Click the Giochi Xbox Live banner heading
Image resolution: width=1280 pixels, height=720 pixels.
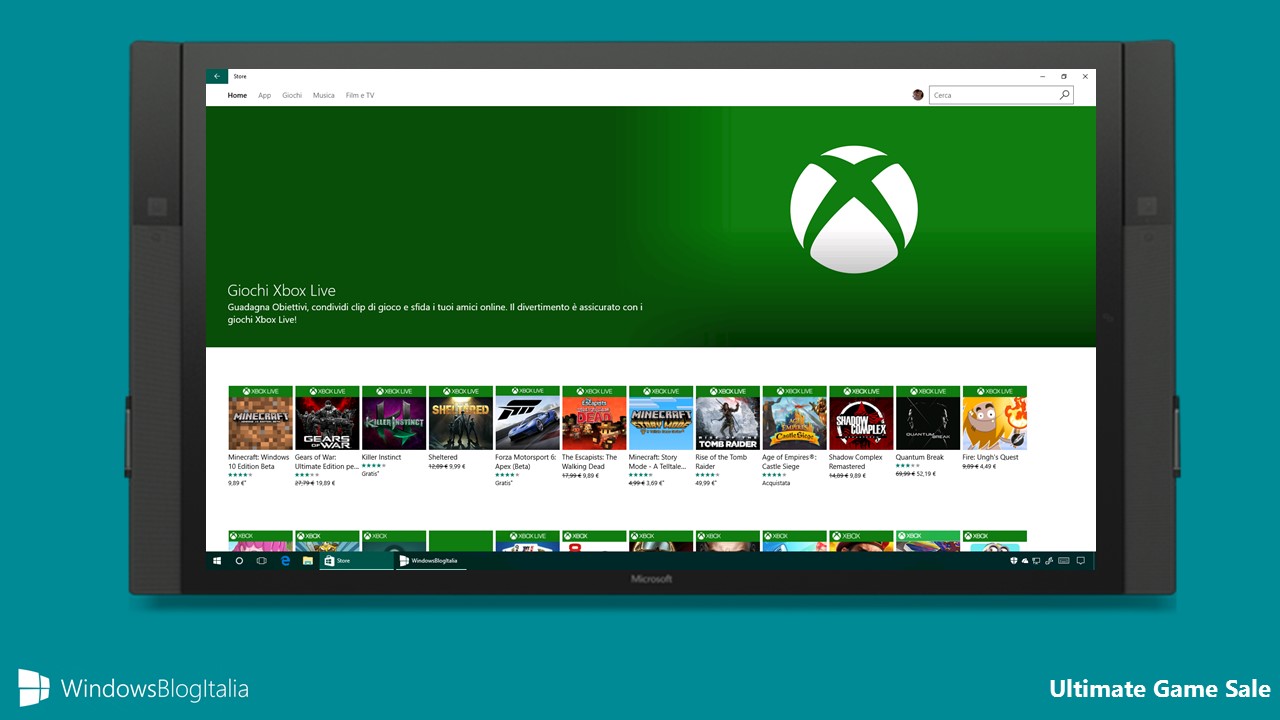[x=281, y=291]
